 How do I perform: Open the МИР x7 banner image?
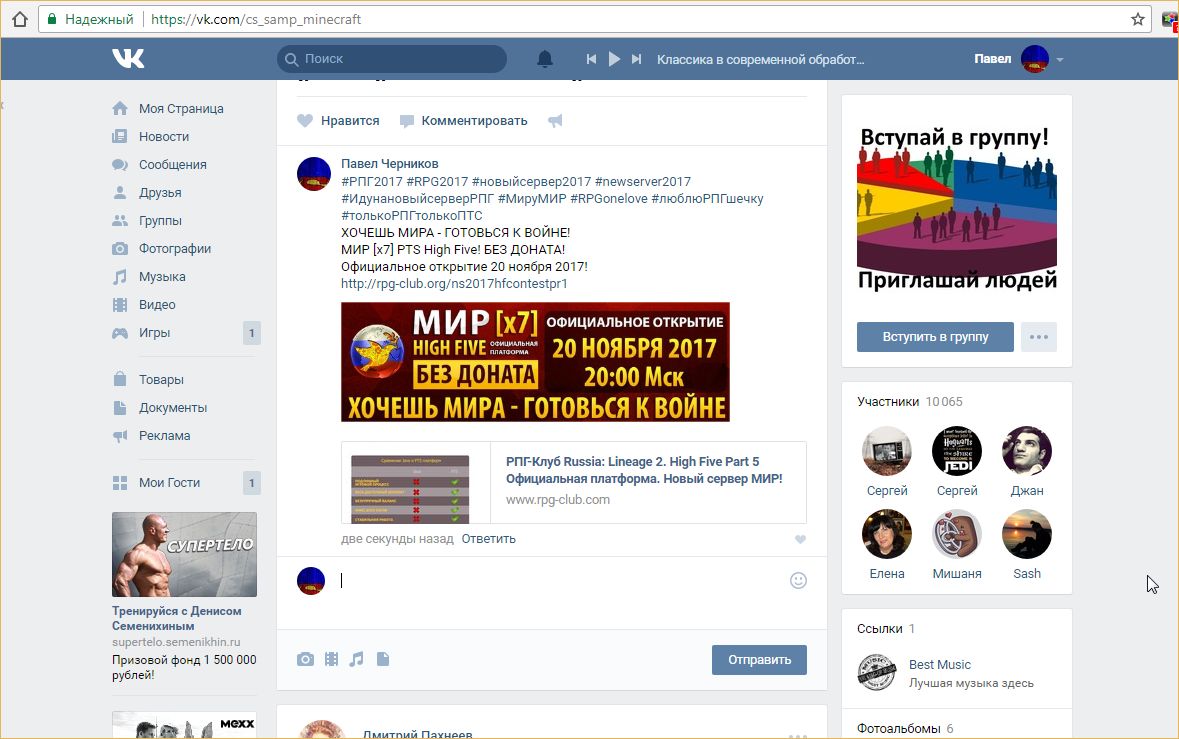click(535, 362)
